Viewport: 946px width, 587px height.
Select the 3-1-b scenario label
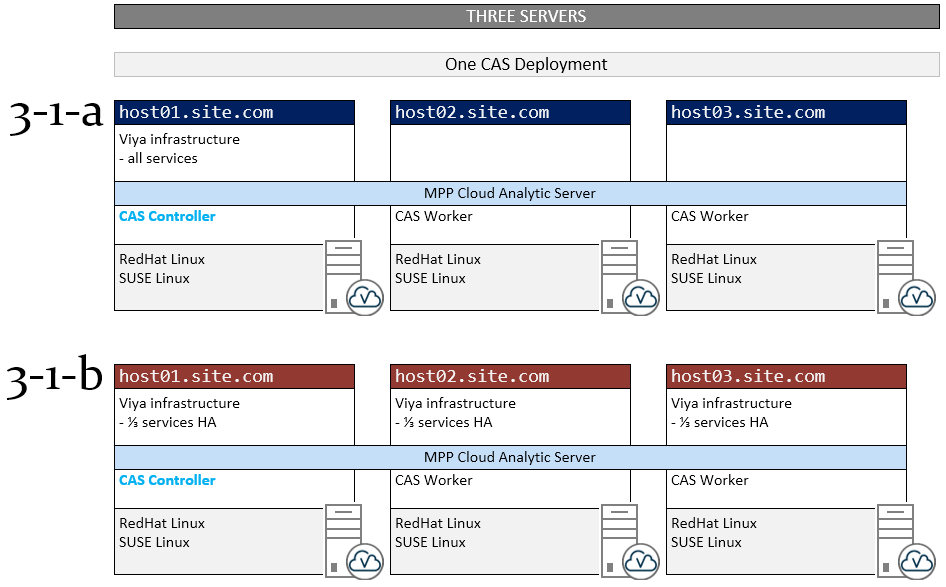point(54,376)
